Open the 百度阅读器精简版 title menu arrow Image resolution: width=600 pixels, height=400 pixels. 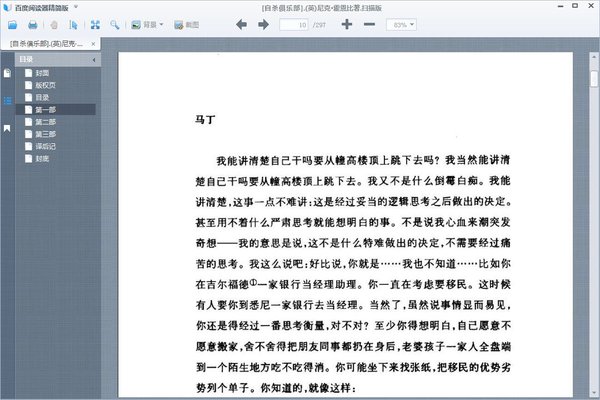pyautogui.click(x=76, y=7)
